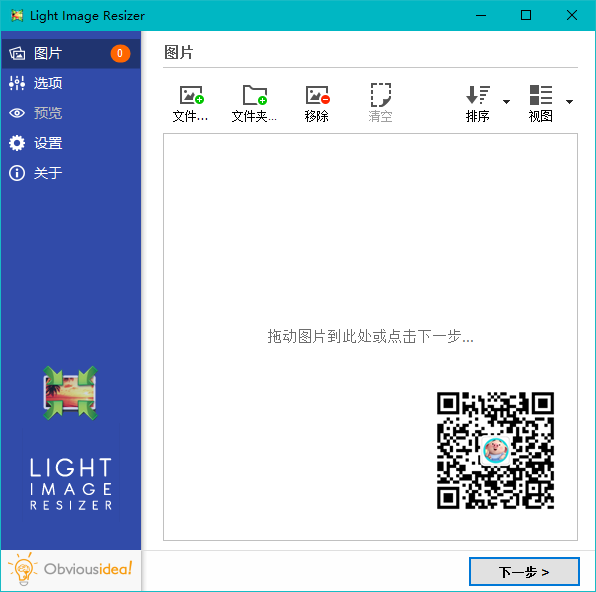
Task: Minimize the Light Image Resizer window
Action: coord(481,16)
